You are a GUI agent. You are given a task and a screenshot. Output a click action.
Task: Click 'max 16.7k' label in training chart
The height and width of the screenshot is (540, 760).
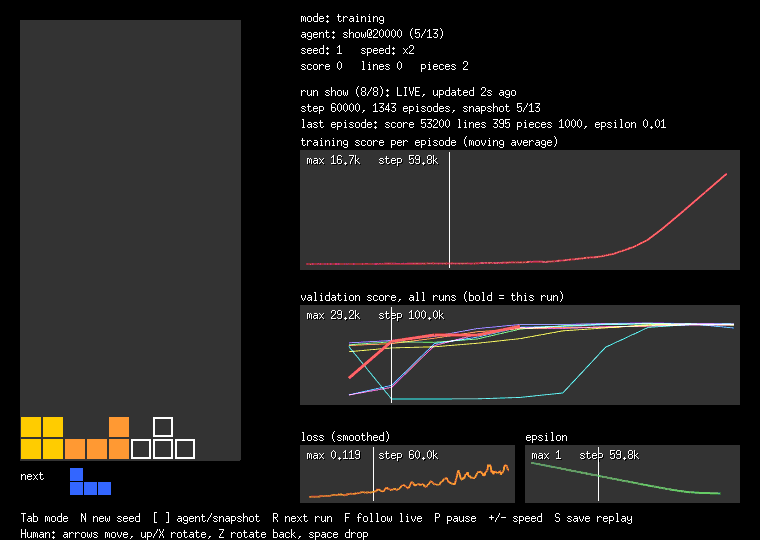coord(333,160)
